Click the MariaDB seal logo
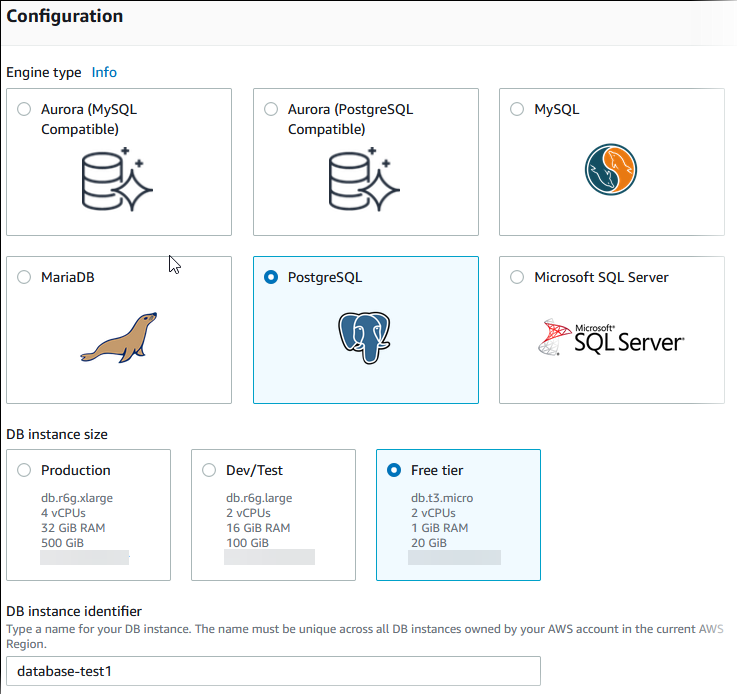737x694 pixels. 119,337
